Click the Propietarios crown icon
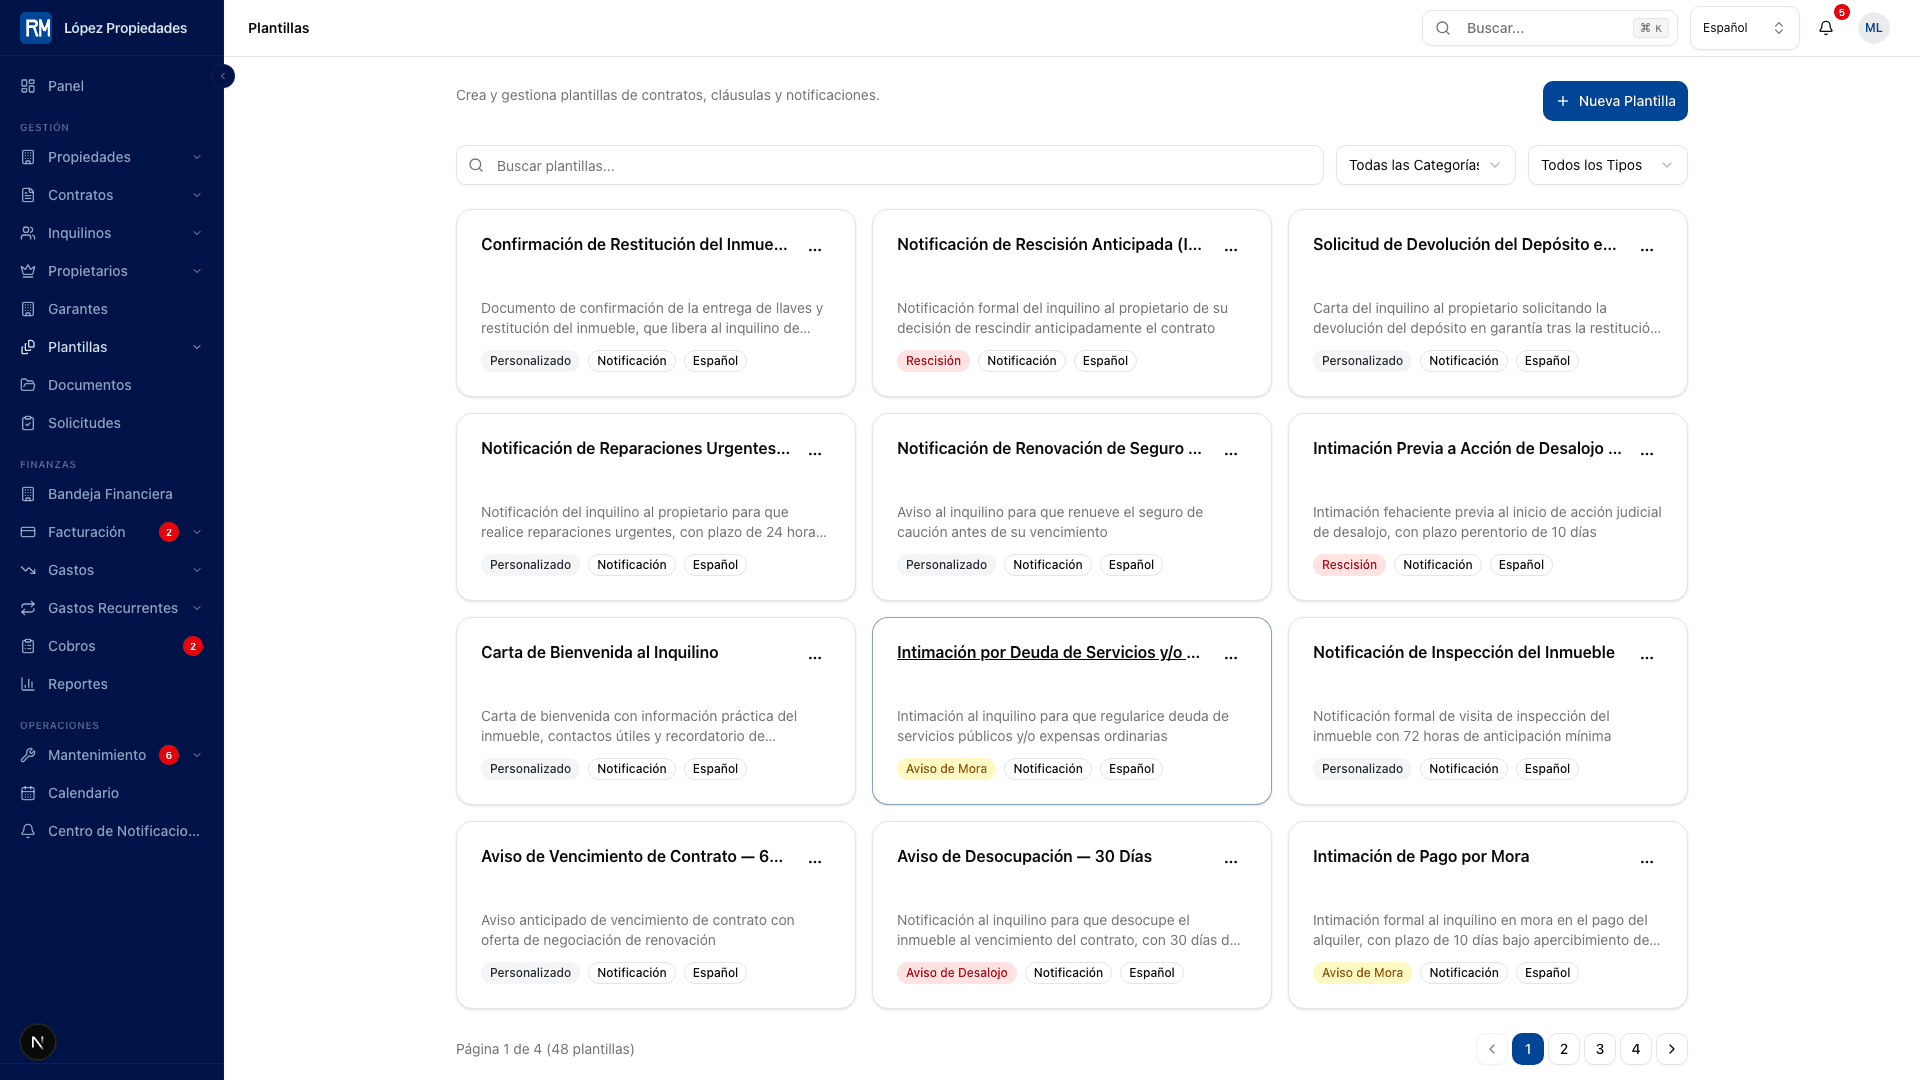This screenshot has height=1080, width=1920. point(28,271)
